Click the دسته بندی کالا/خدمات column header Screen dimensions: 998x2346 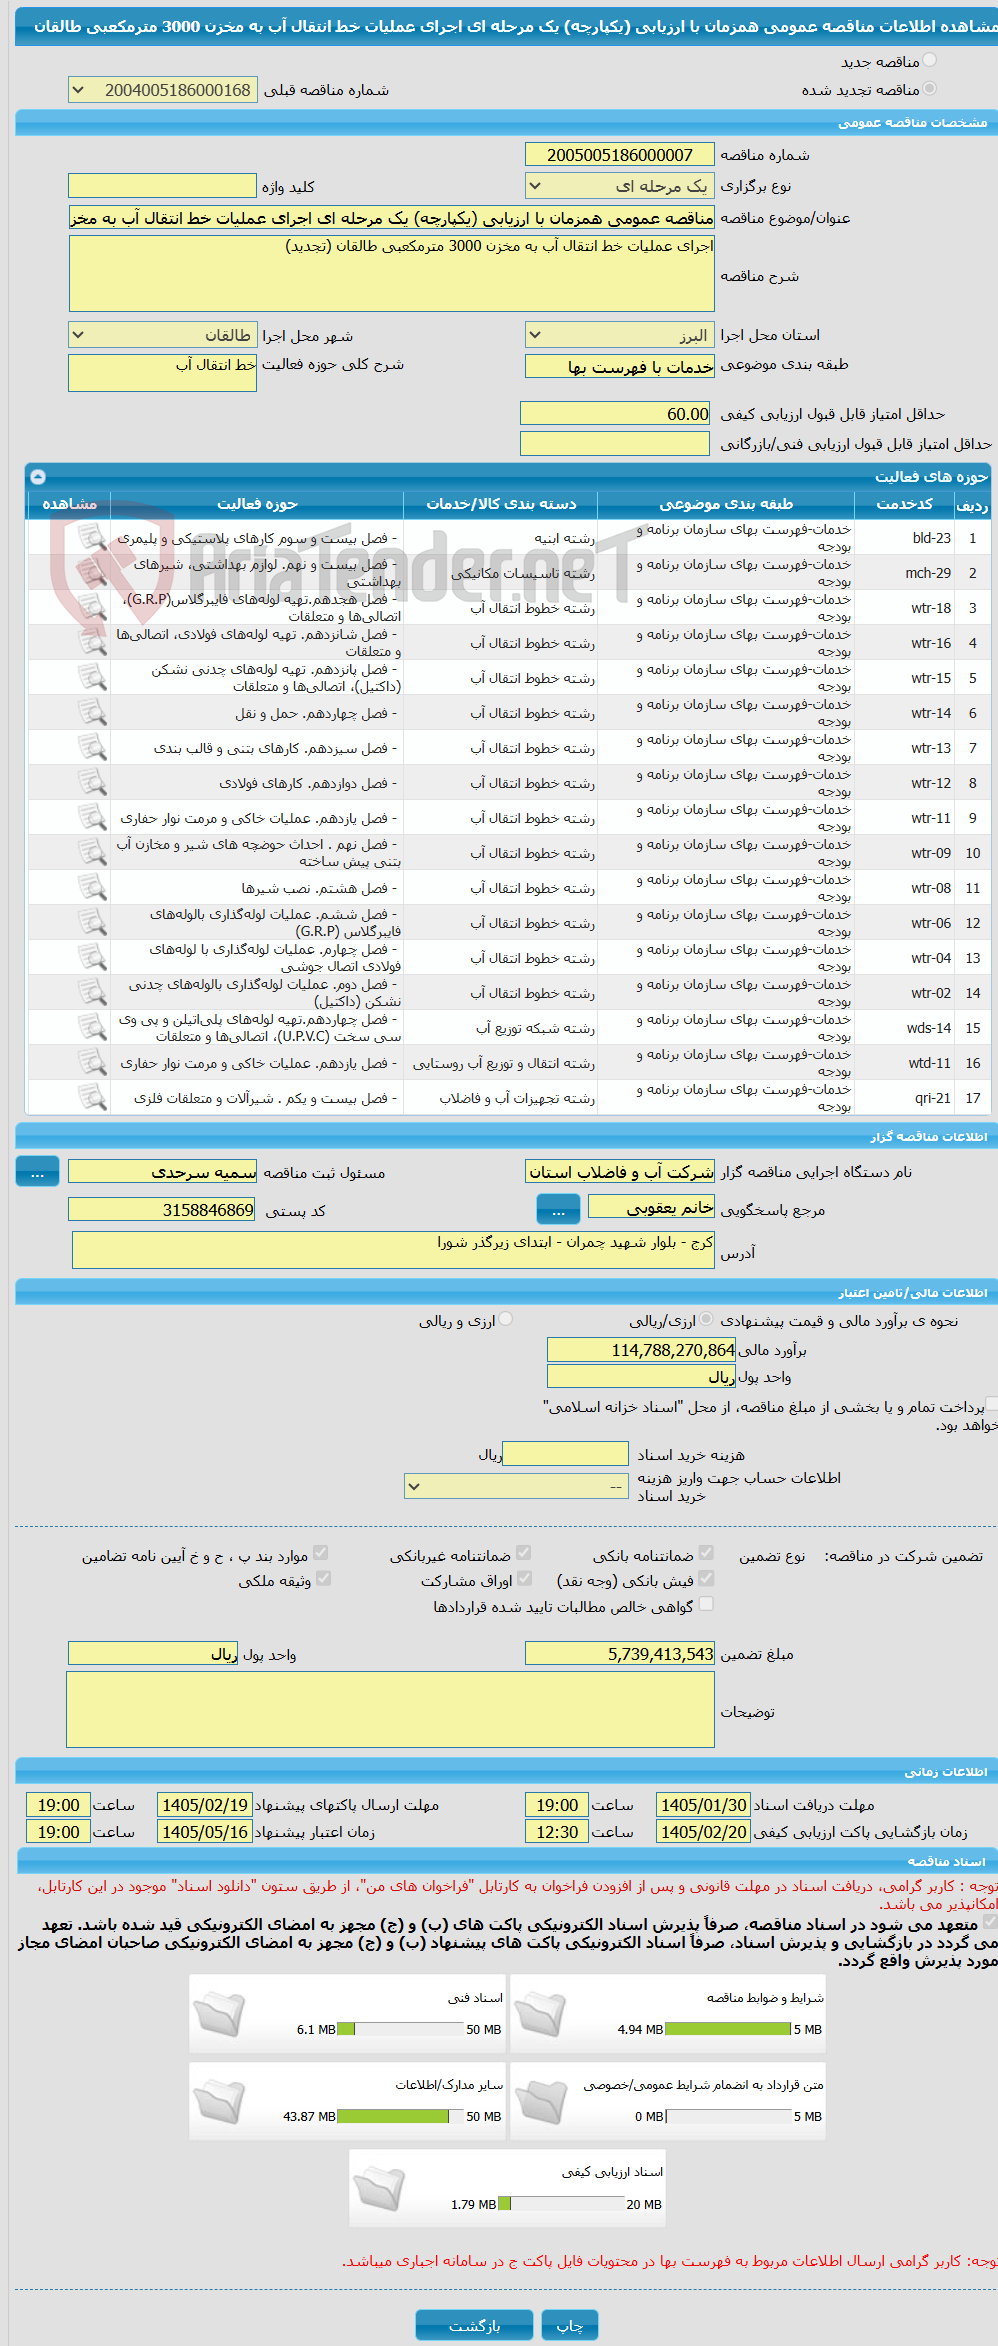click(x=501, y=504)
